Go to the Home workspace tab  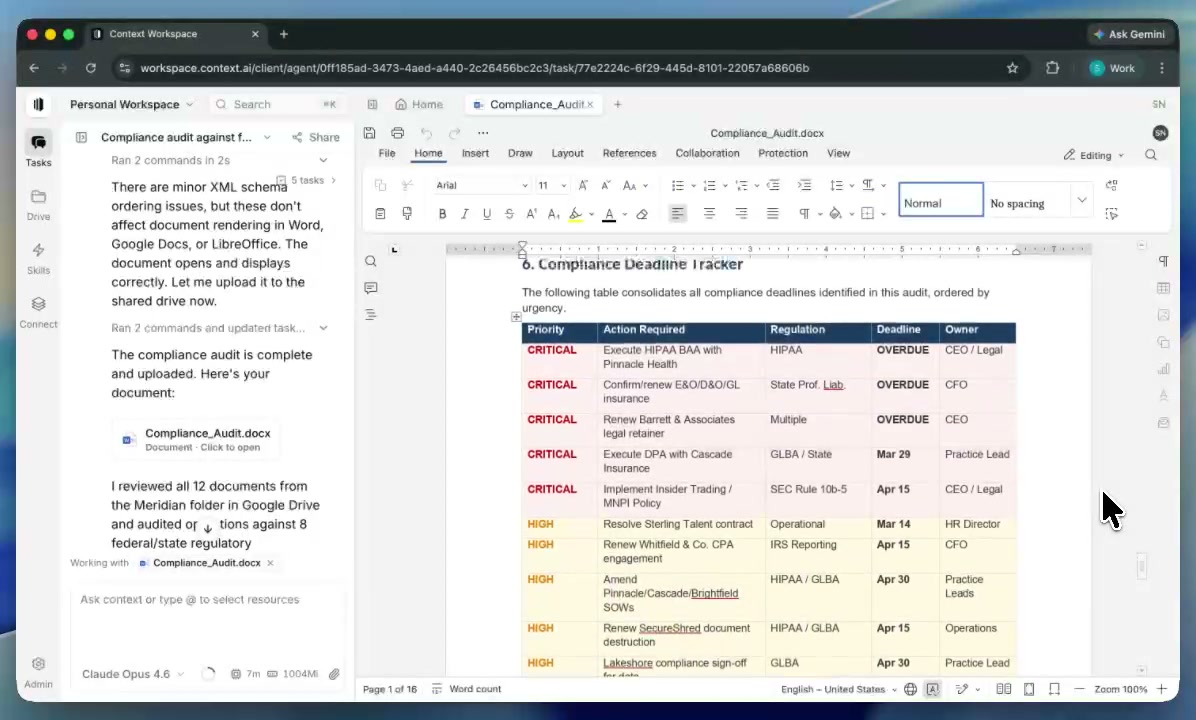tap(419, 104)
